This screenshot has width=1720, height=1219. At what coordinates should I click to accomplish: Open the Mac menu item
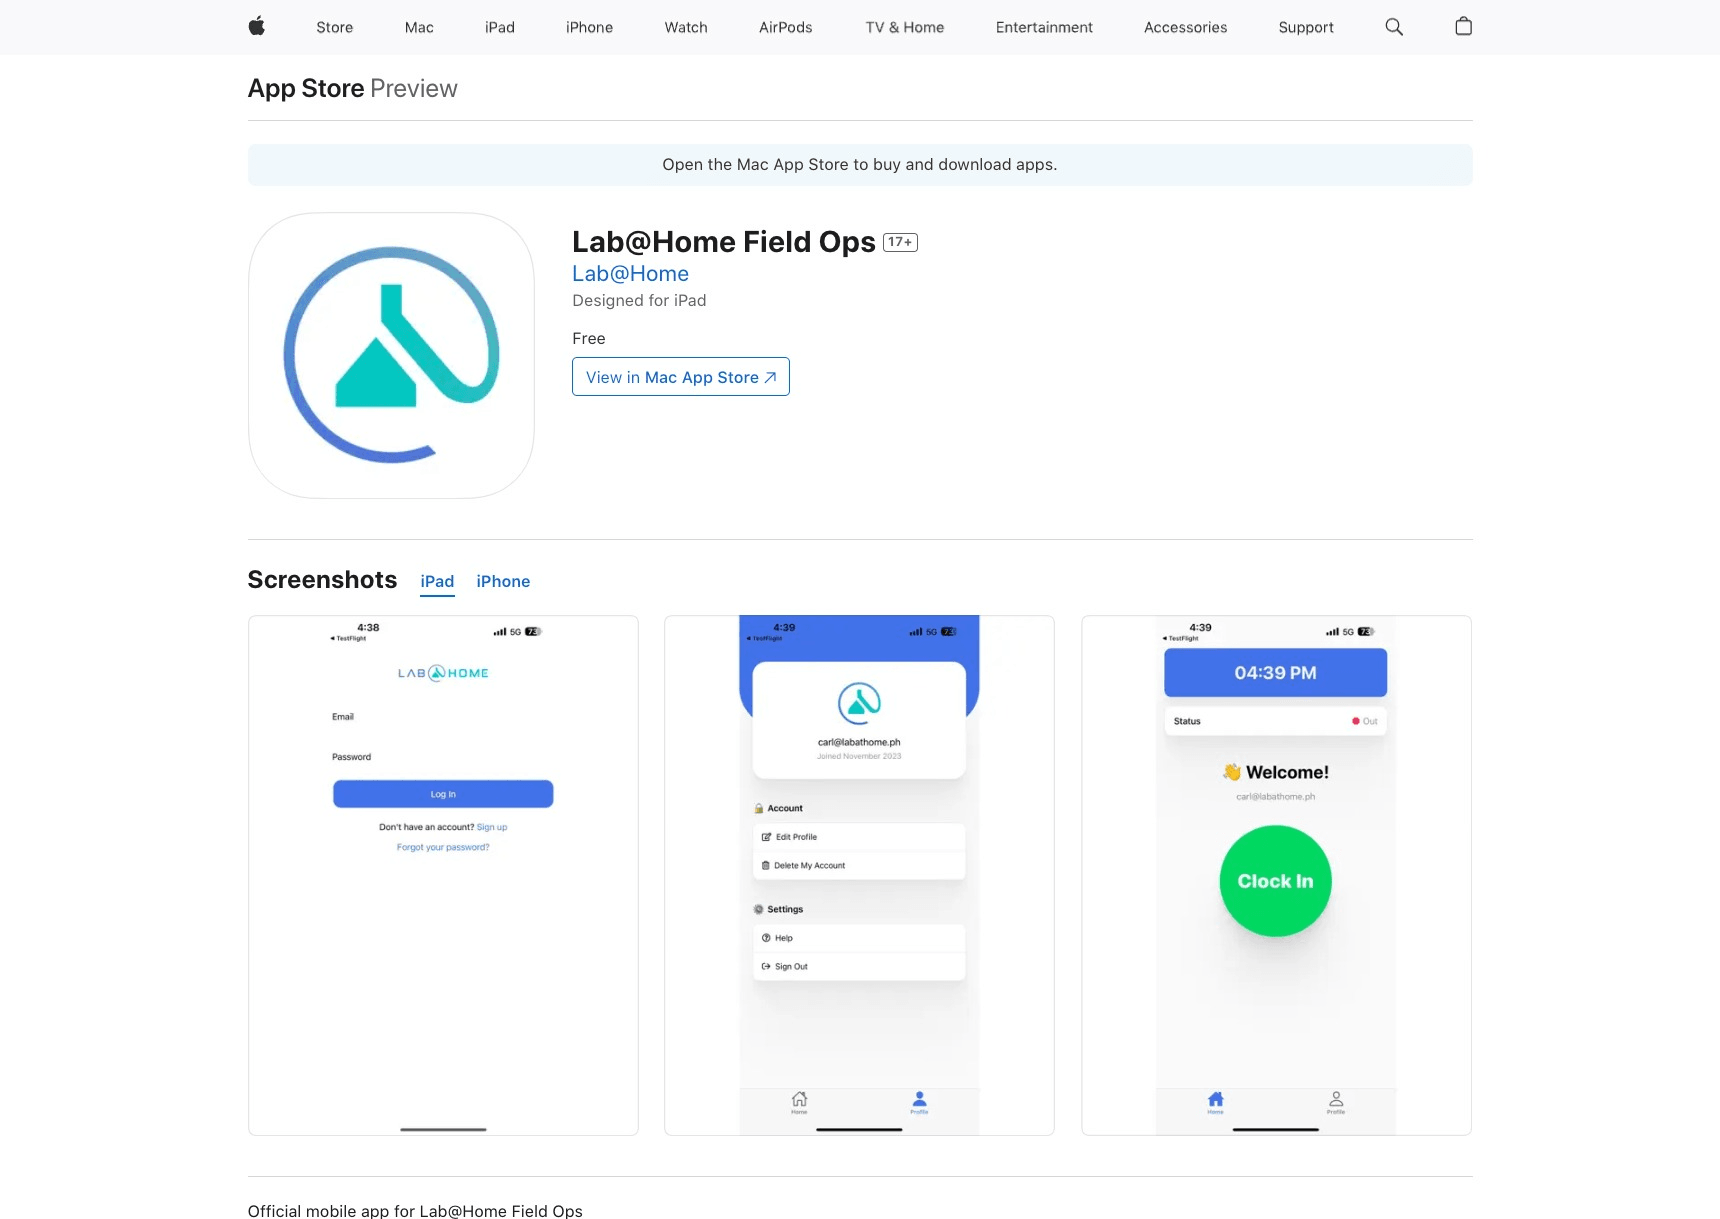click(x=419, y=27)
